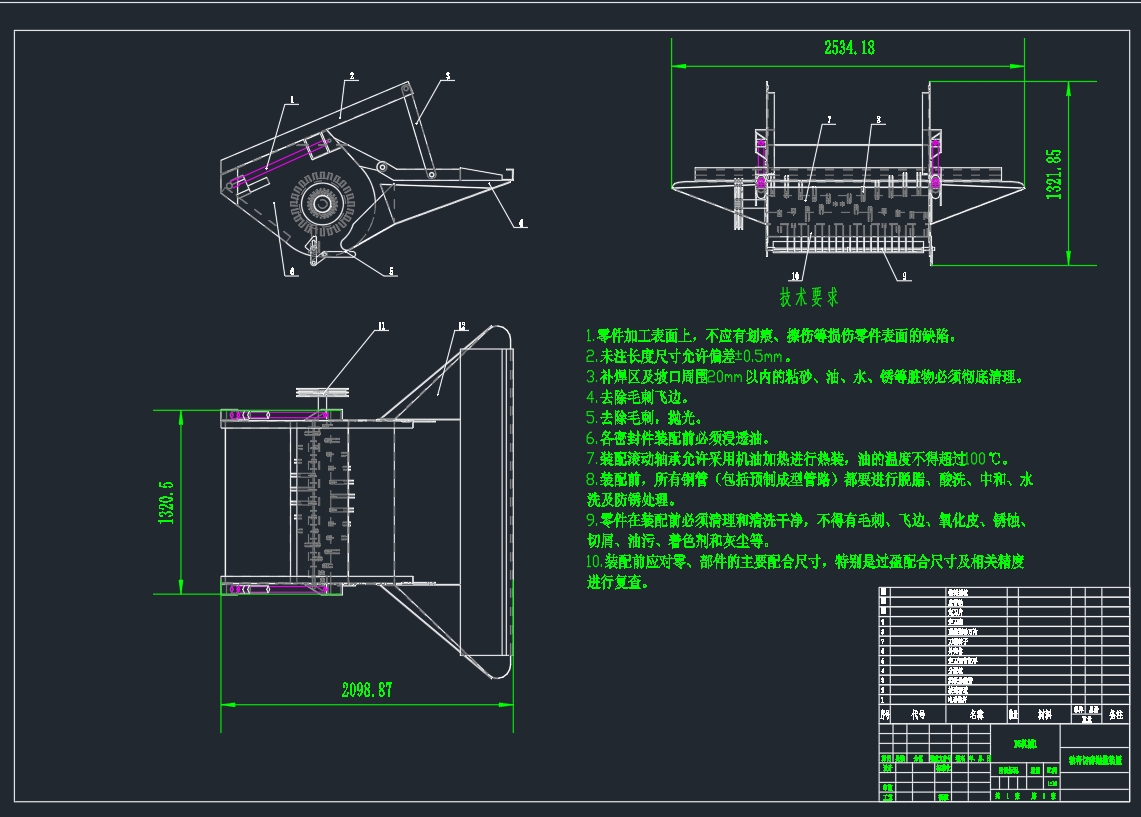Click part balloon label 9 in front view
Screen dimensions: 1141x817
tap(905, 276)
